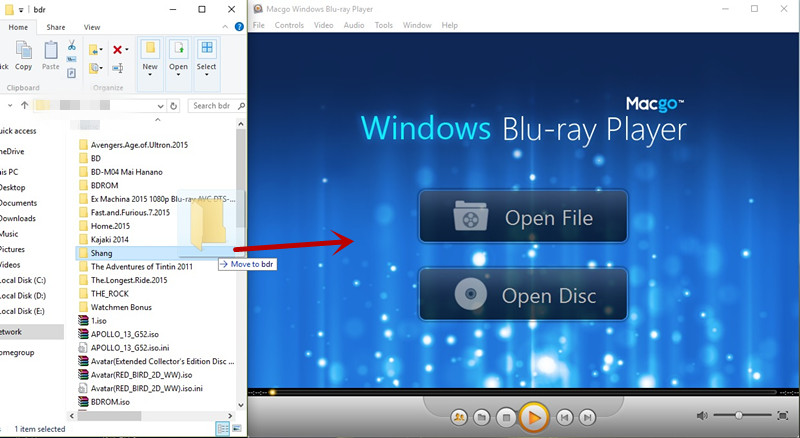The width and height of the screenshot is (800, 438).
Task: Click the Open Disc button
Action: tap(523, 295)
